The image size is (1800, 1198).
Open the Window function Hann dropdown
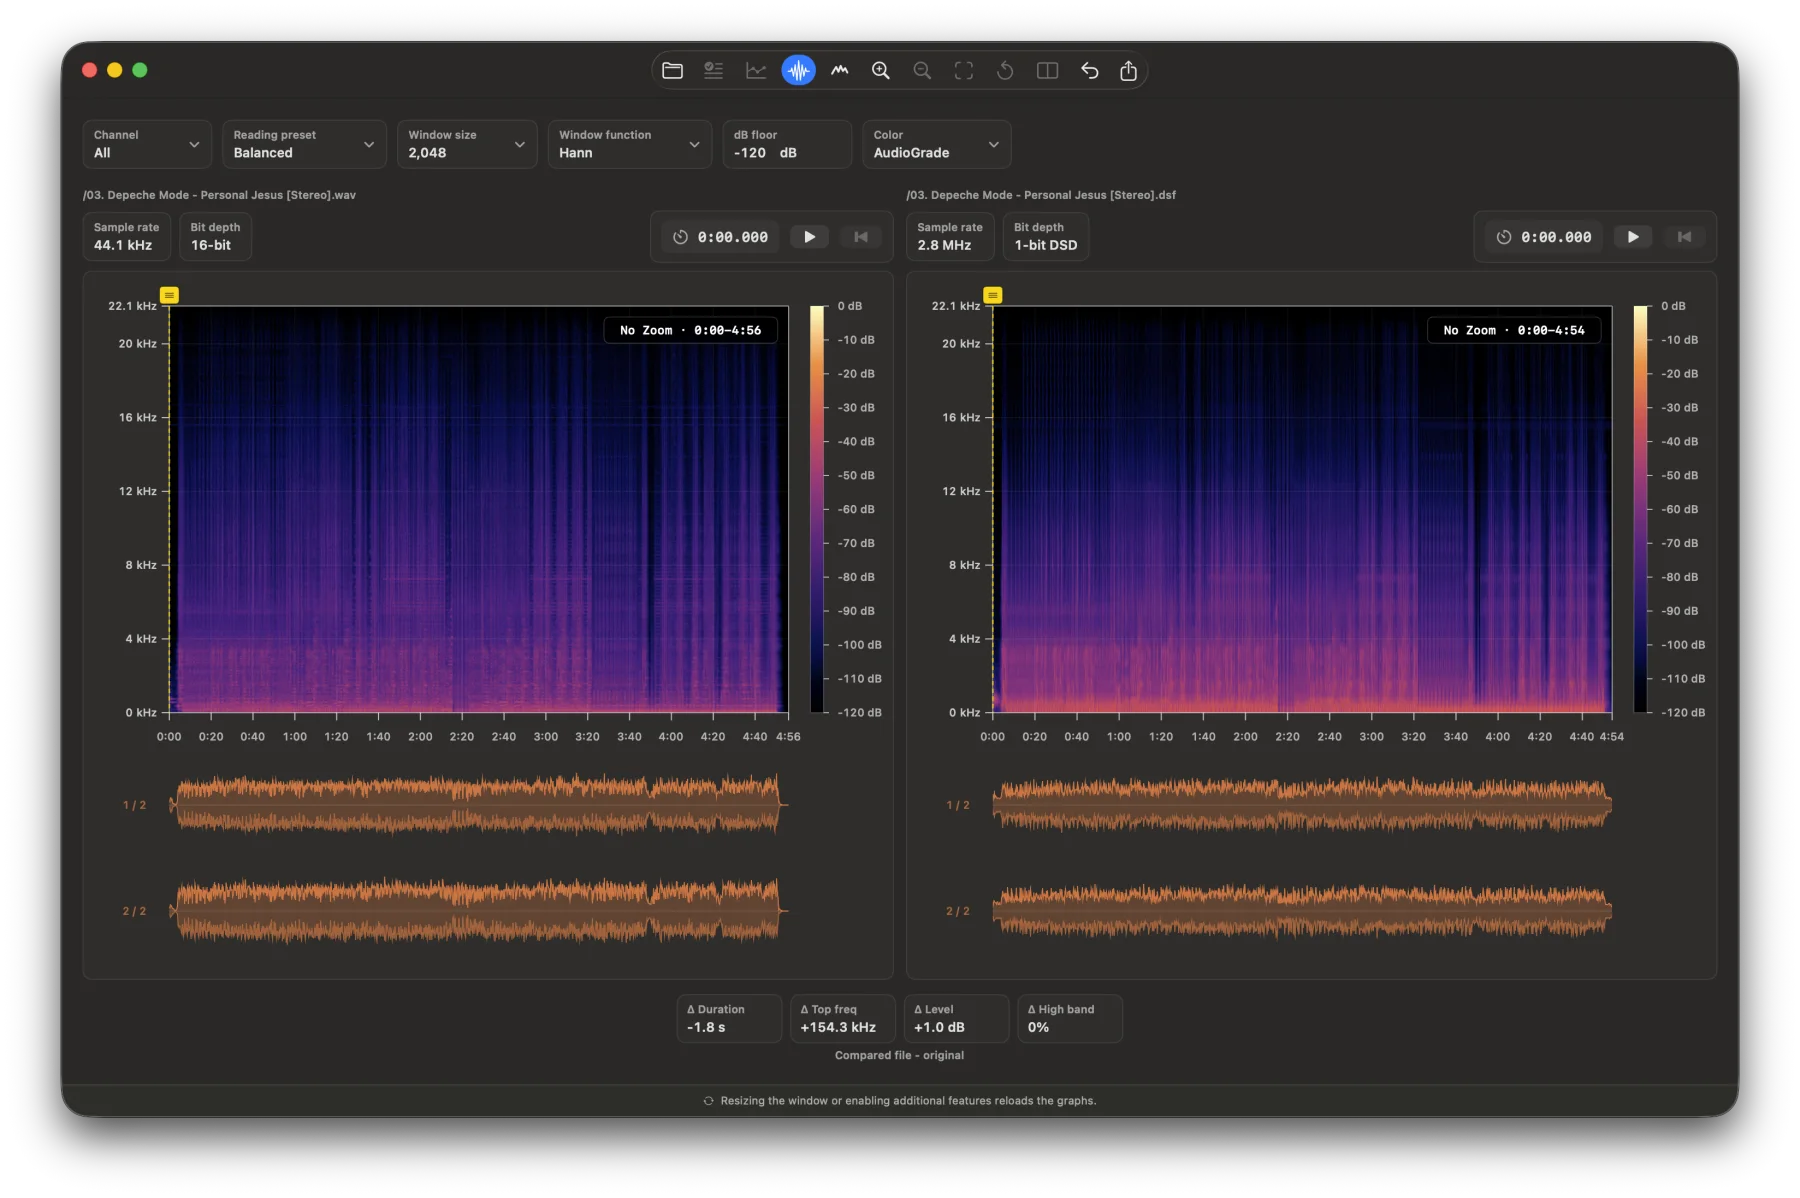coord(630,144)
